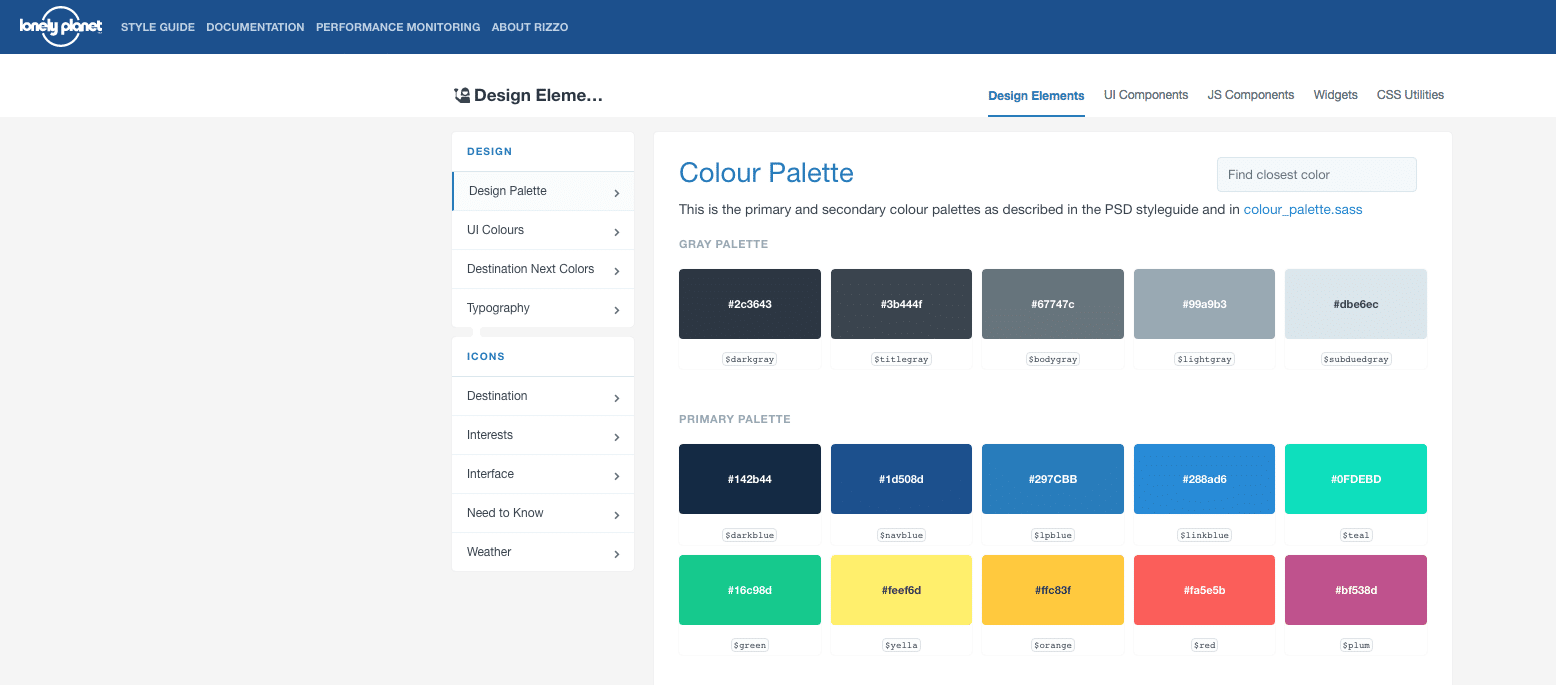Expand the Design Palette chevron
This screenshot has width=1556, height=685.
click(x=617, y=193)
